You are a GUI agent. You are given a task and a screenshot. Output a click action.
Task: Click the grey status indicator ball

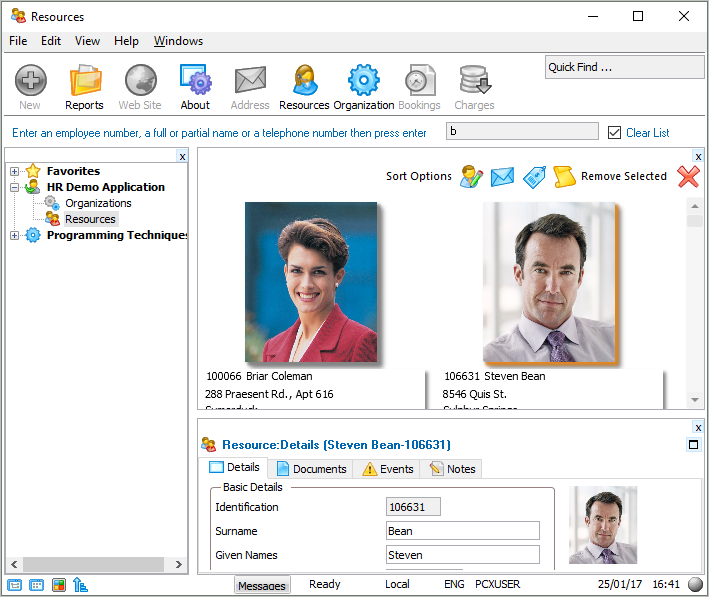(x=695, y=584)
